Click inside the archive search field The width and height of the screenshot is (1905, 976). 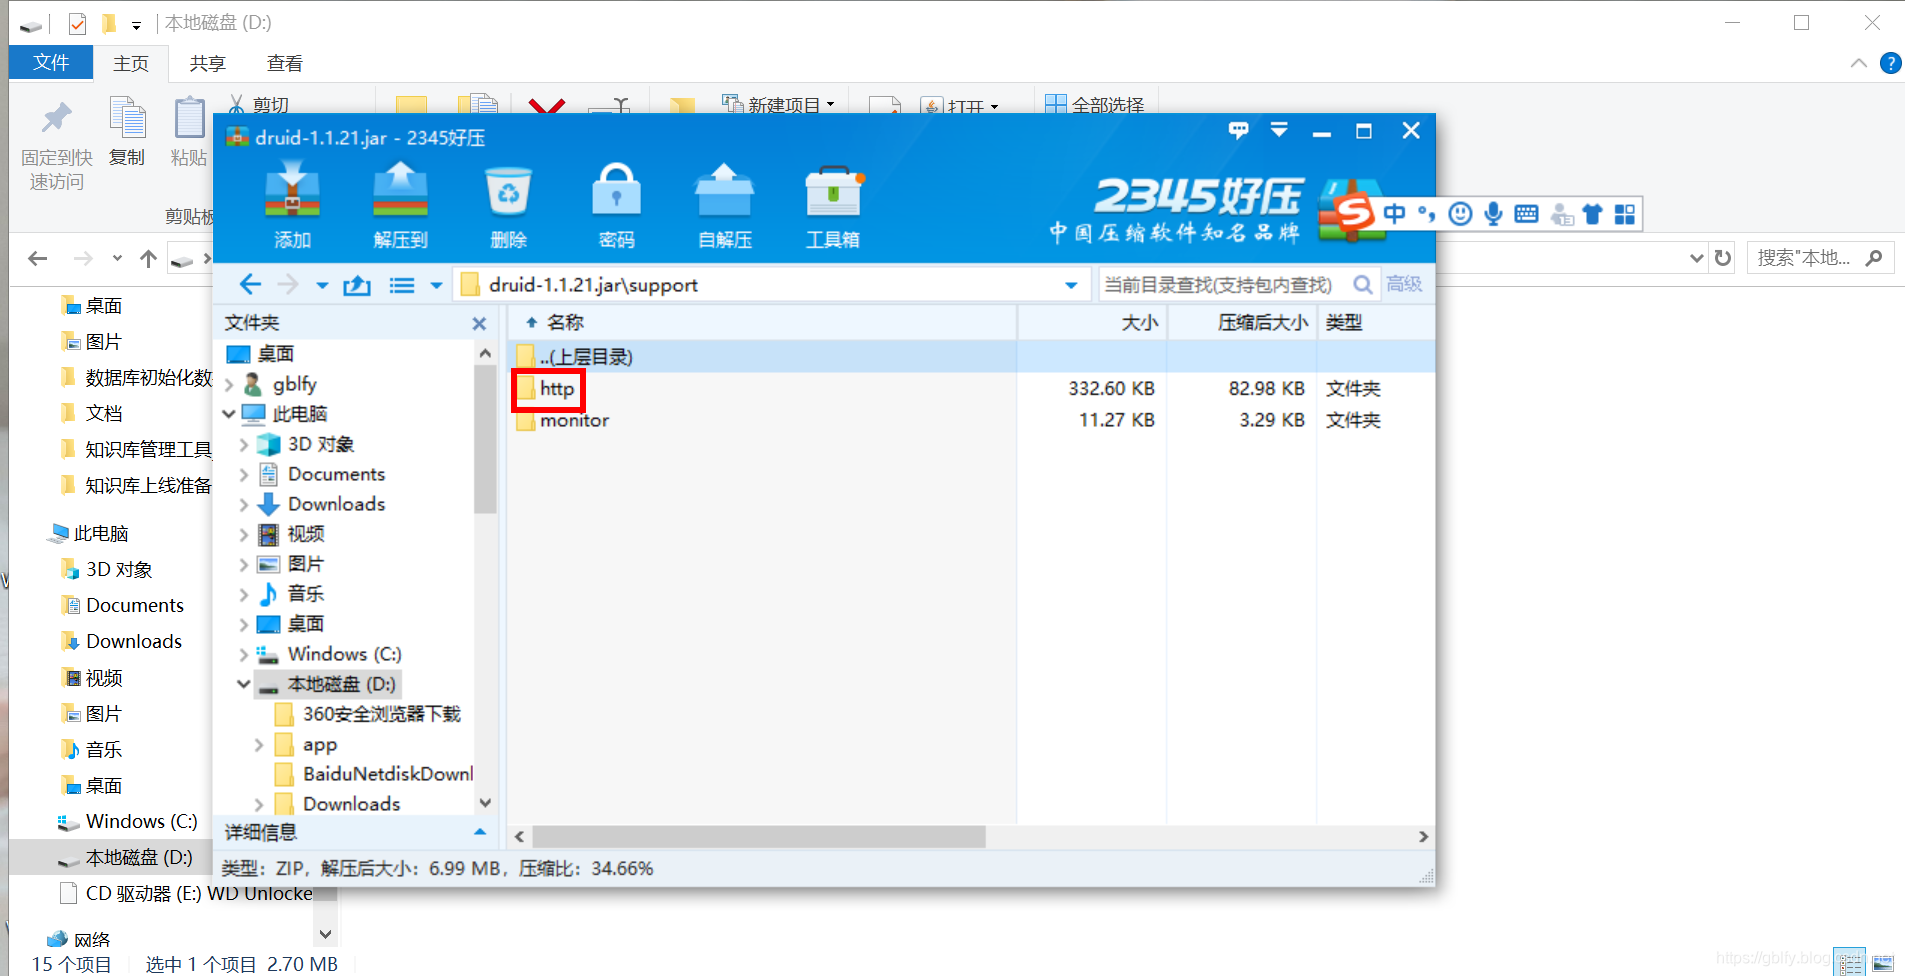tap(1220, 284)
